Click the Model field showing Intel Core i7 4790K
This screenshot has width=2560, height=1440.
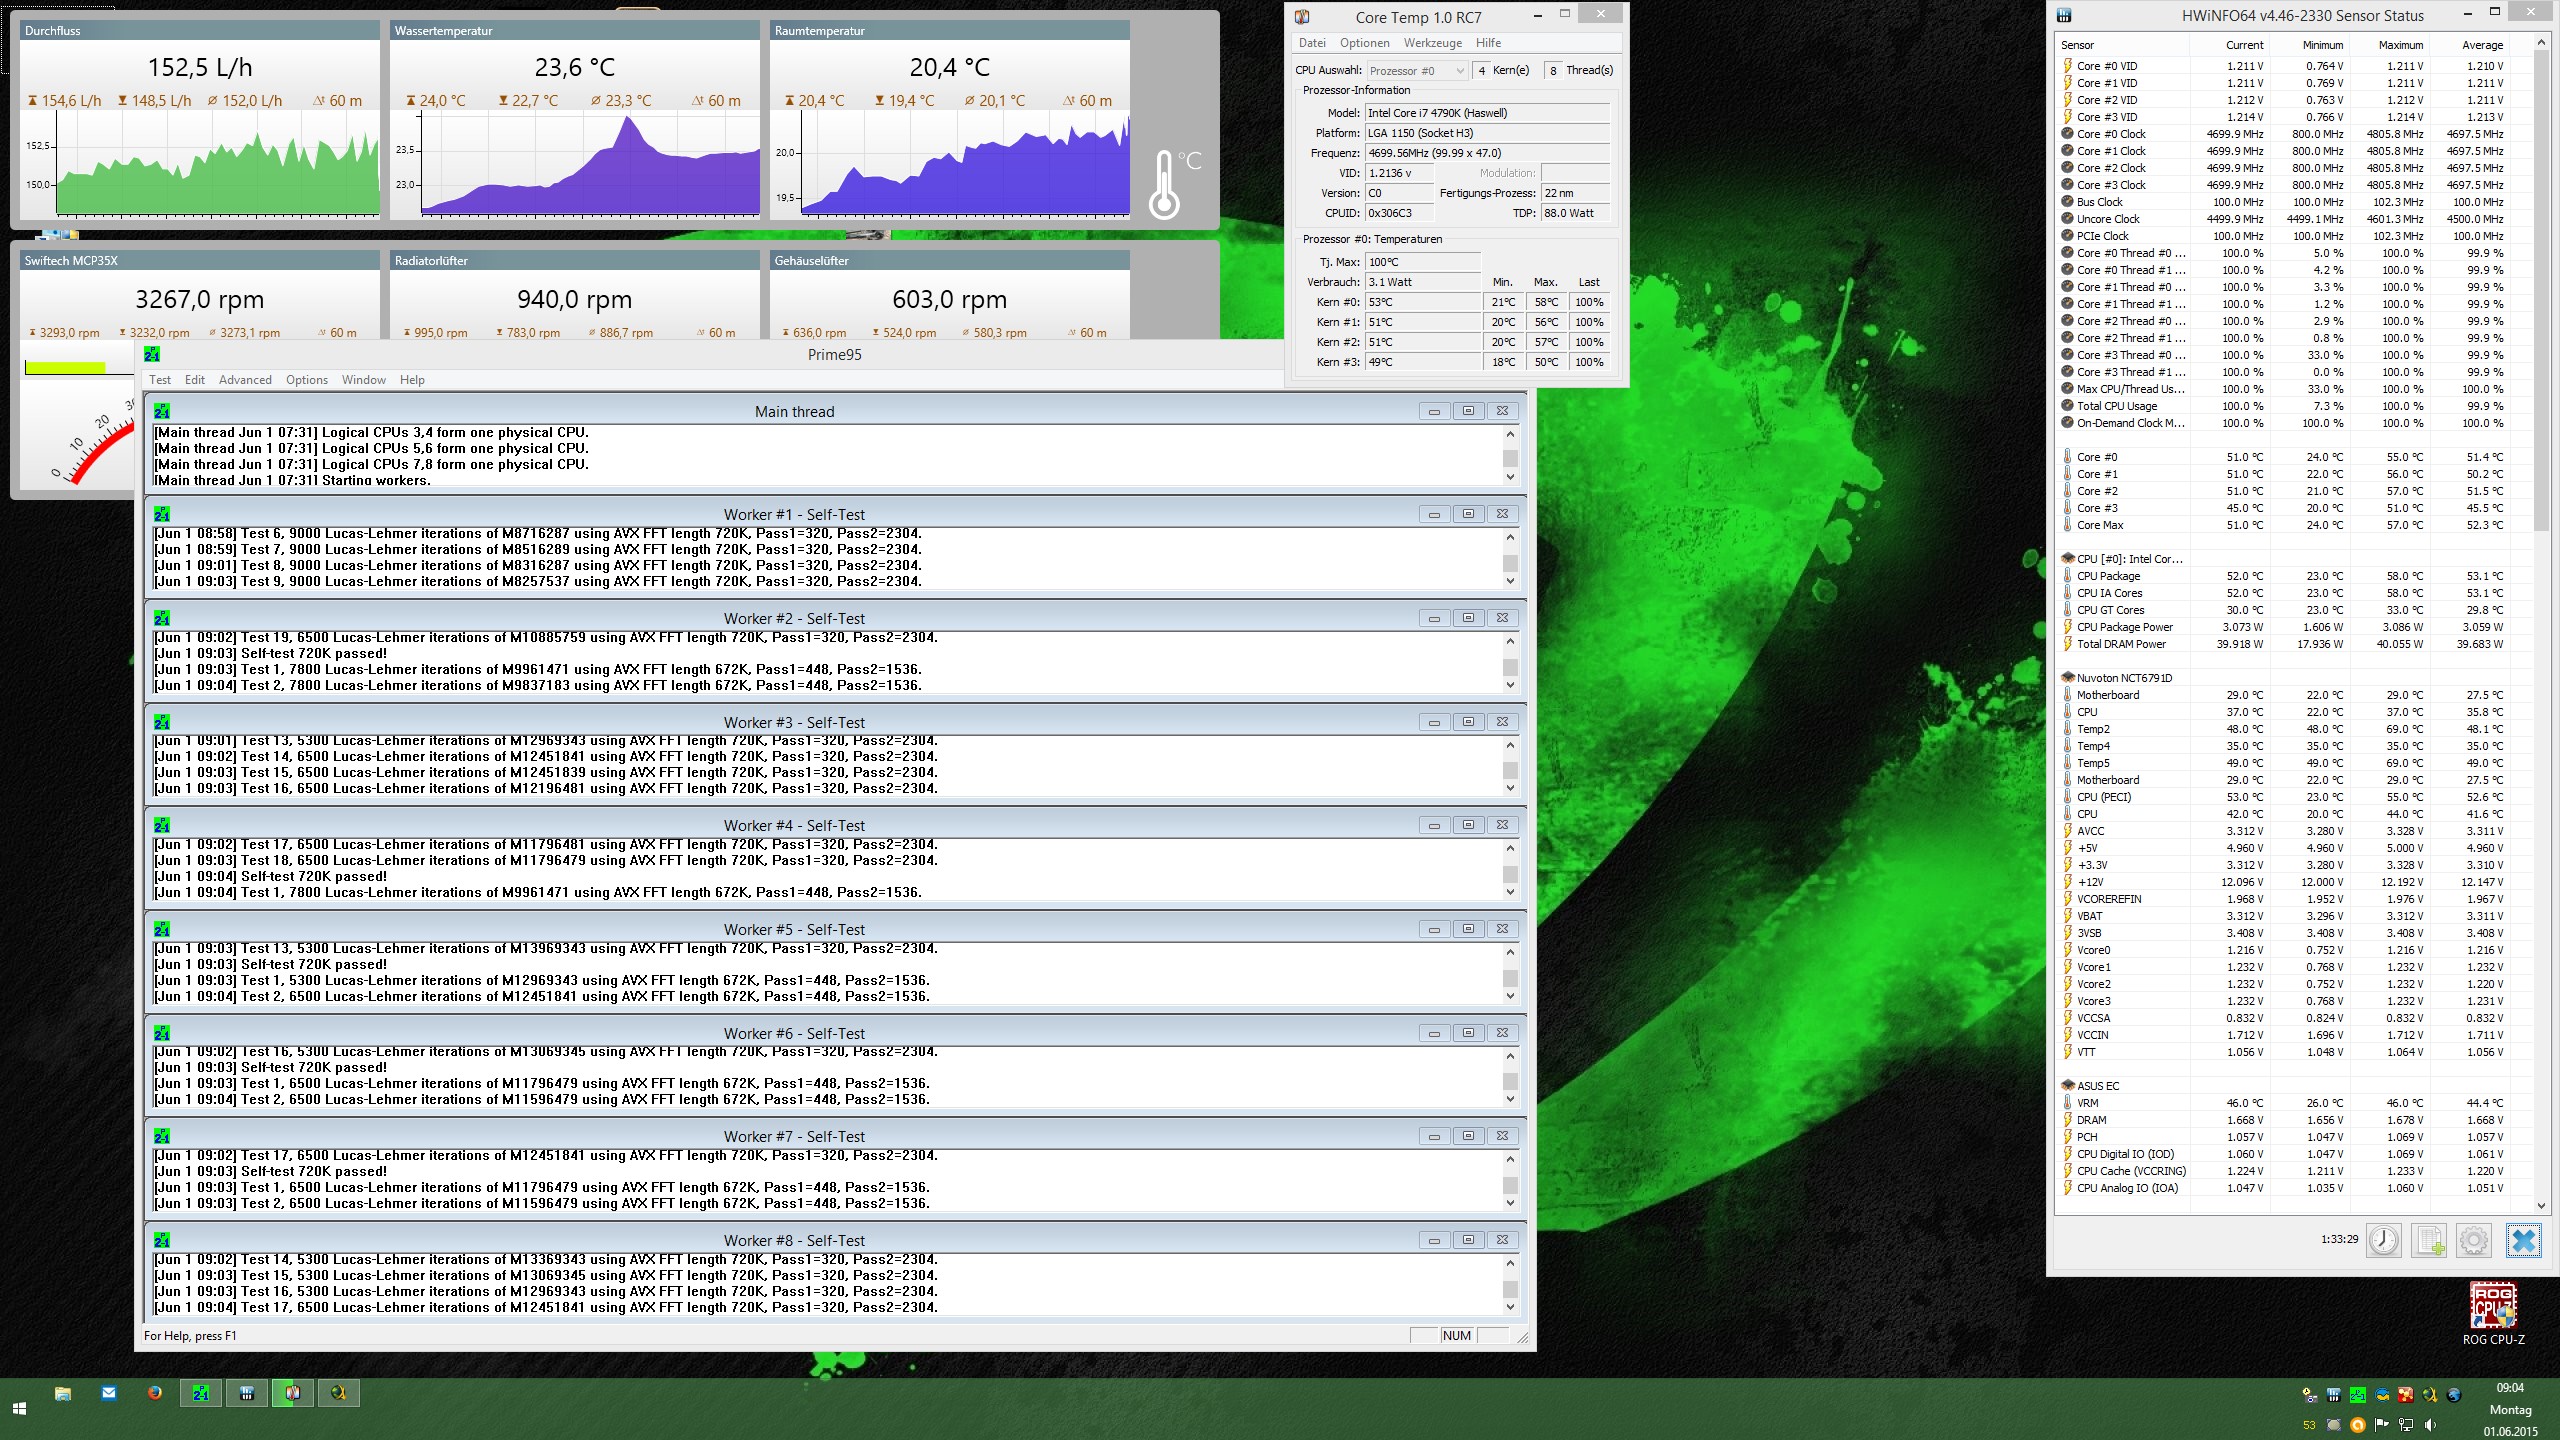pos(1488,113)
